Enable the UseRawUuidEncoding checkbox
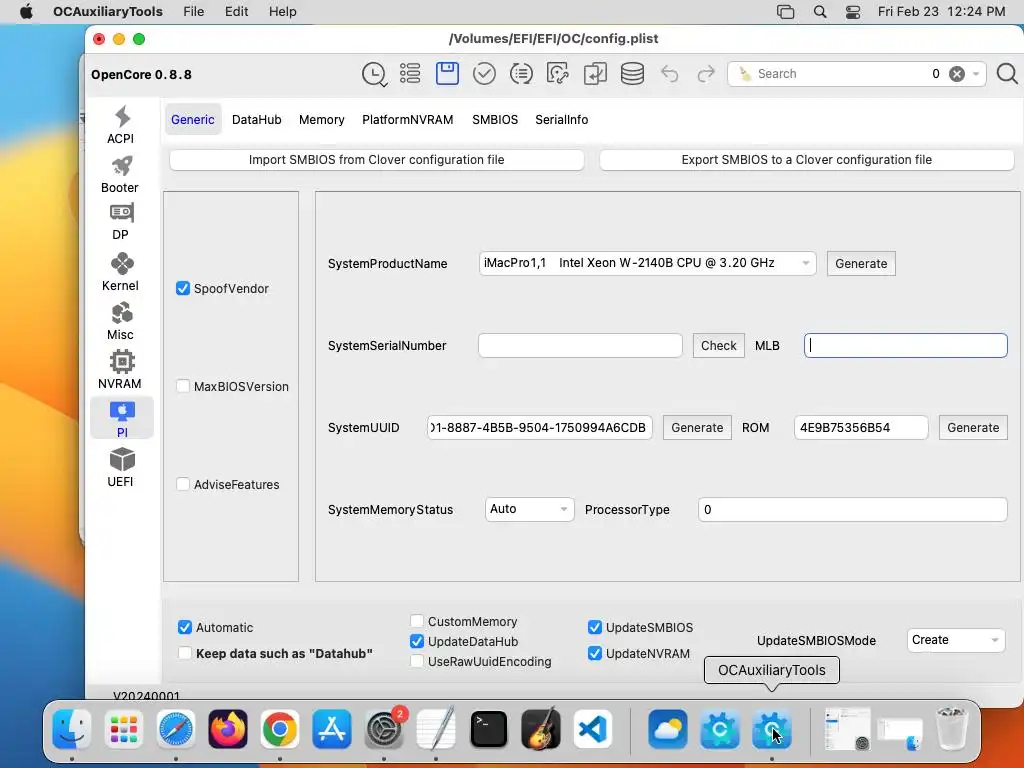The height and width of the screenshot is (768, 1024). click(417, 662)
